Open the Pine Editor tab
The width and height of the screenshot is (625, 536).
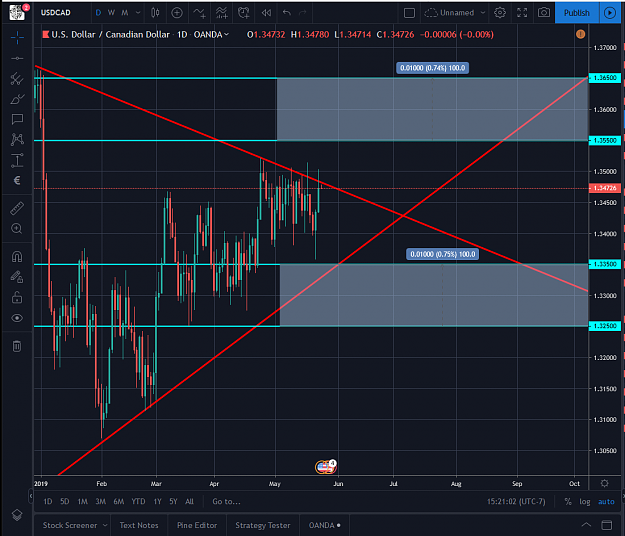click(x=197, y=525)
